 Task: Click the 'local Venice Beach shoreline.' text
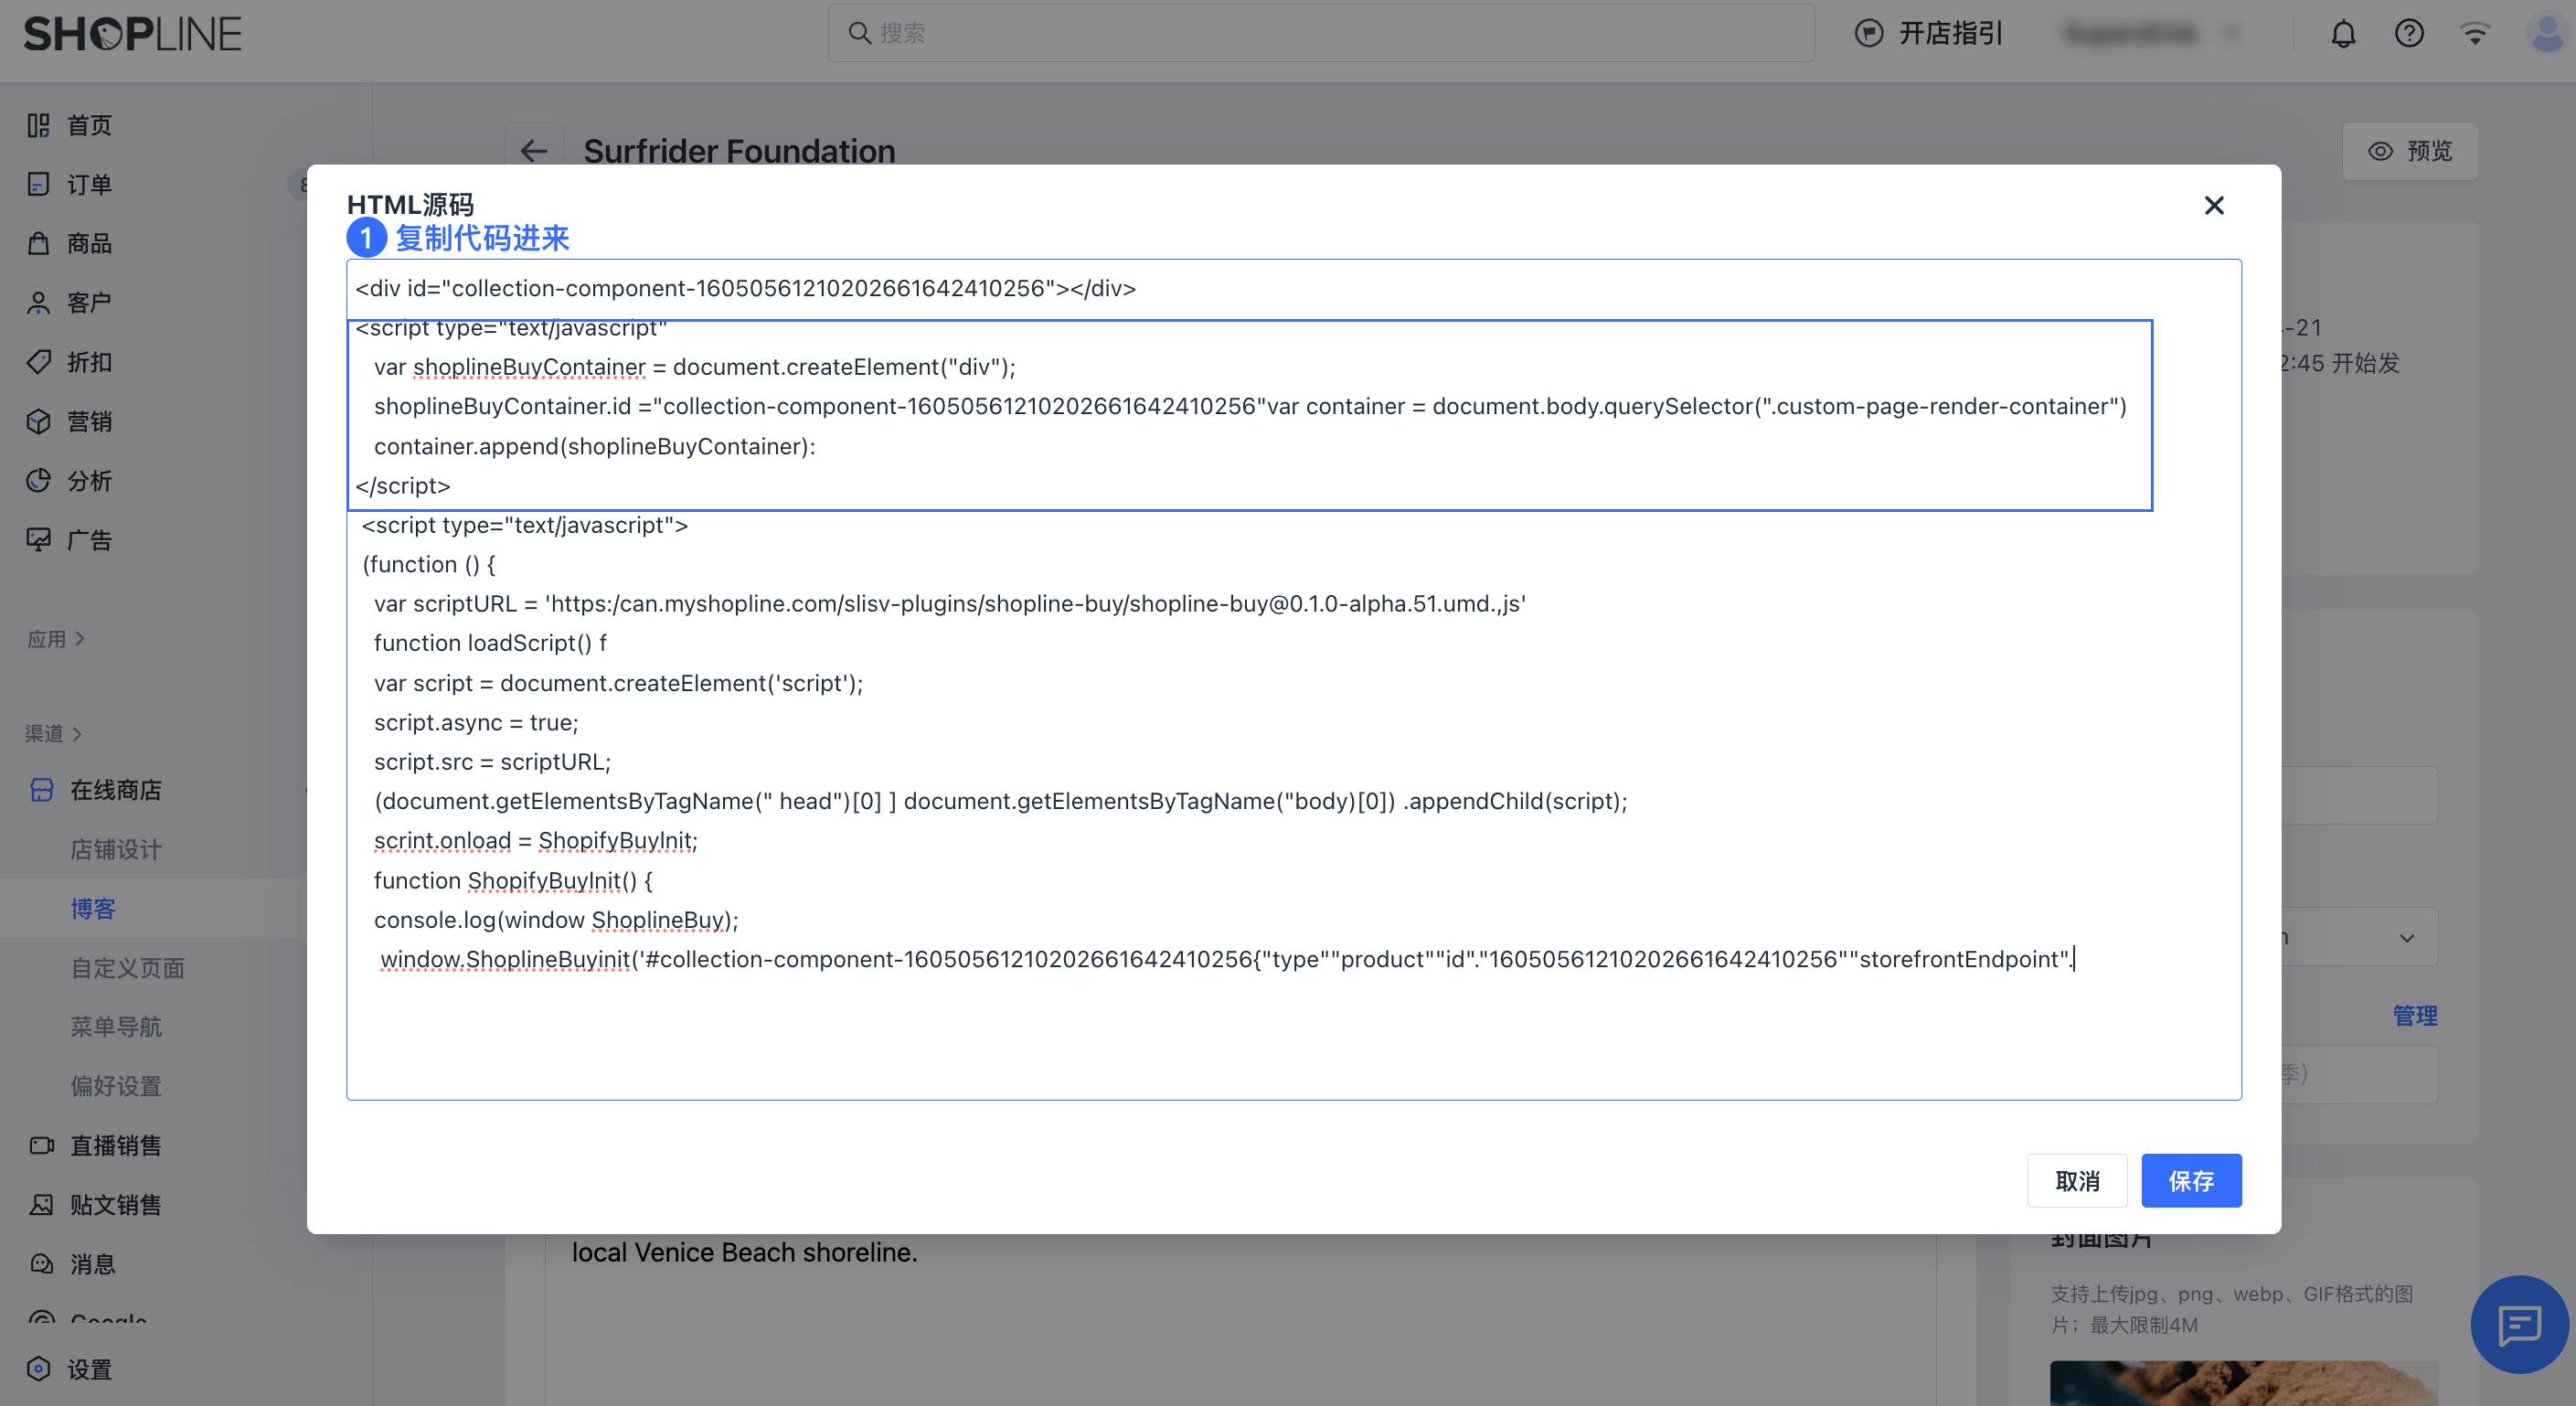pos(744,1252)
